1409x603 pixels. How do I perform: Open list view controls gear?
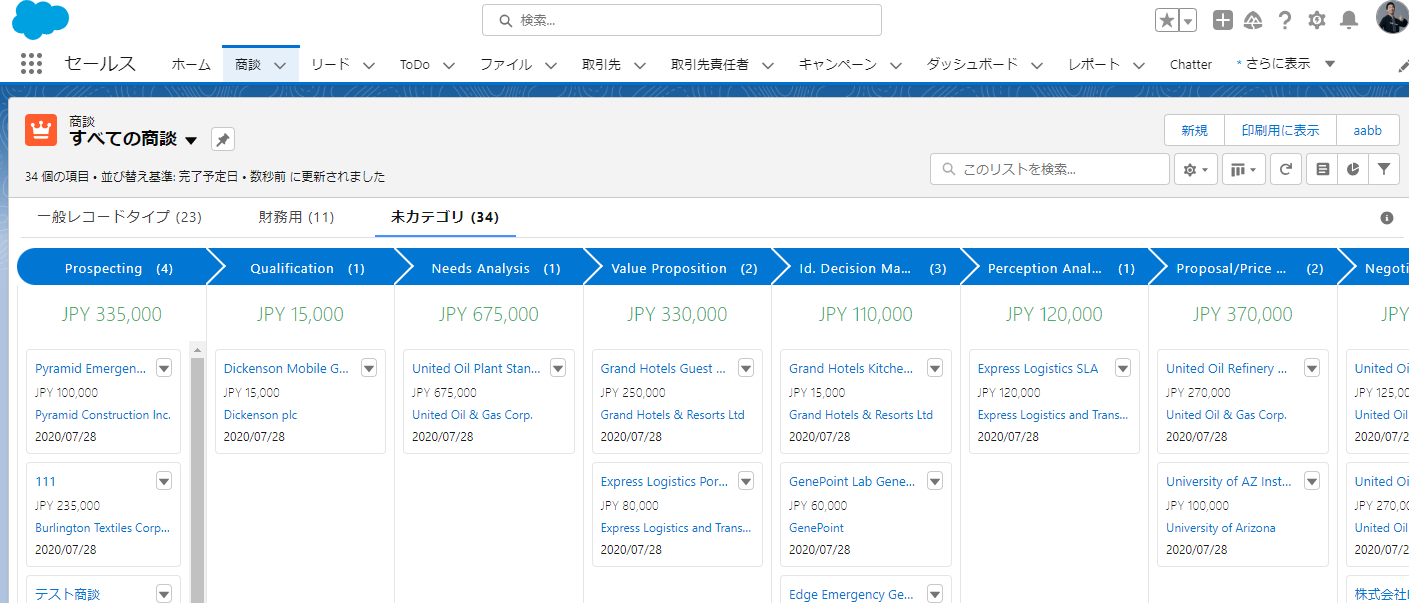coord(1196,170)
